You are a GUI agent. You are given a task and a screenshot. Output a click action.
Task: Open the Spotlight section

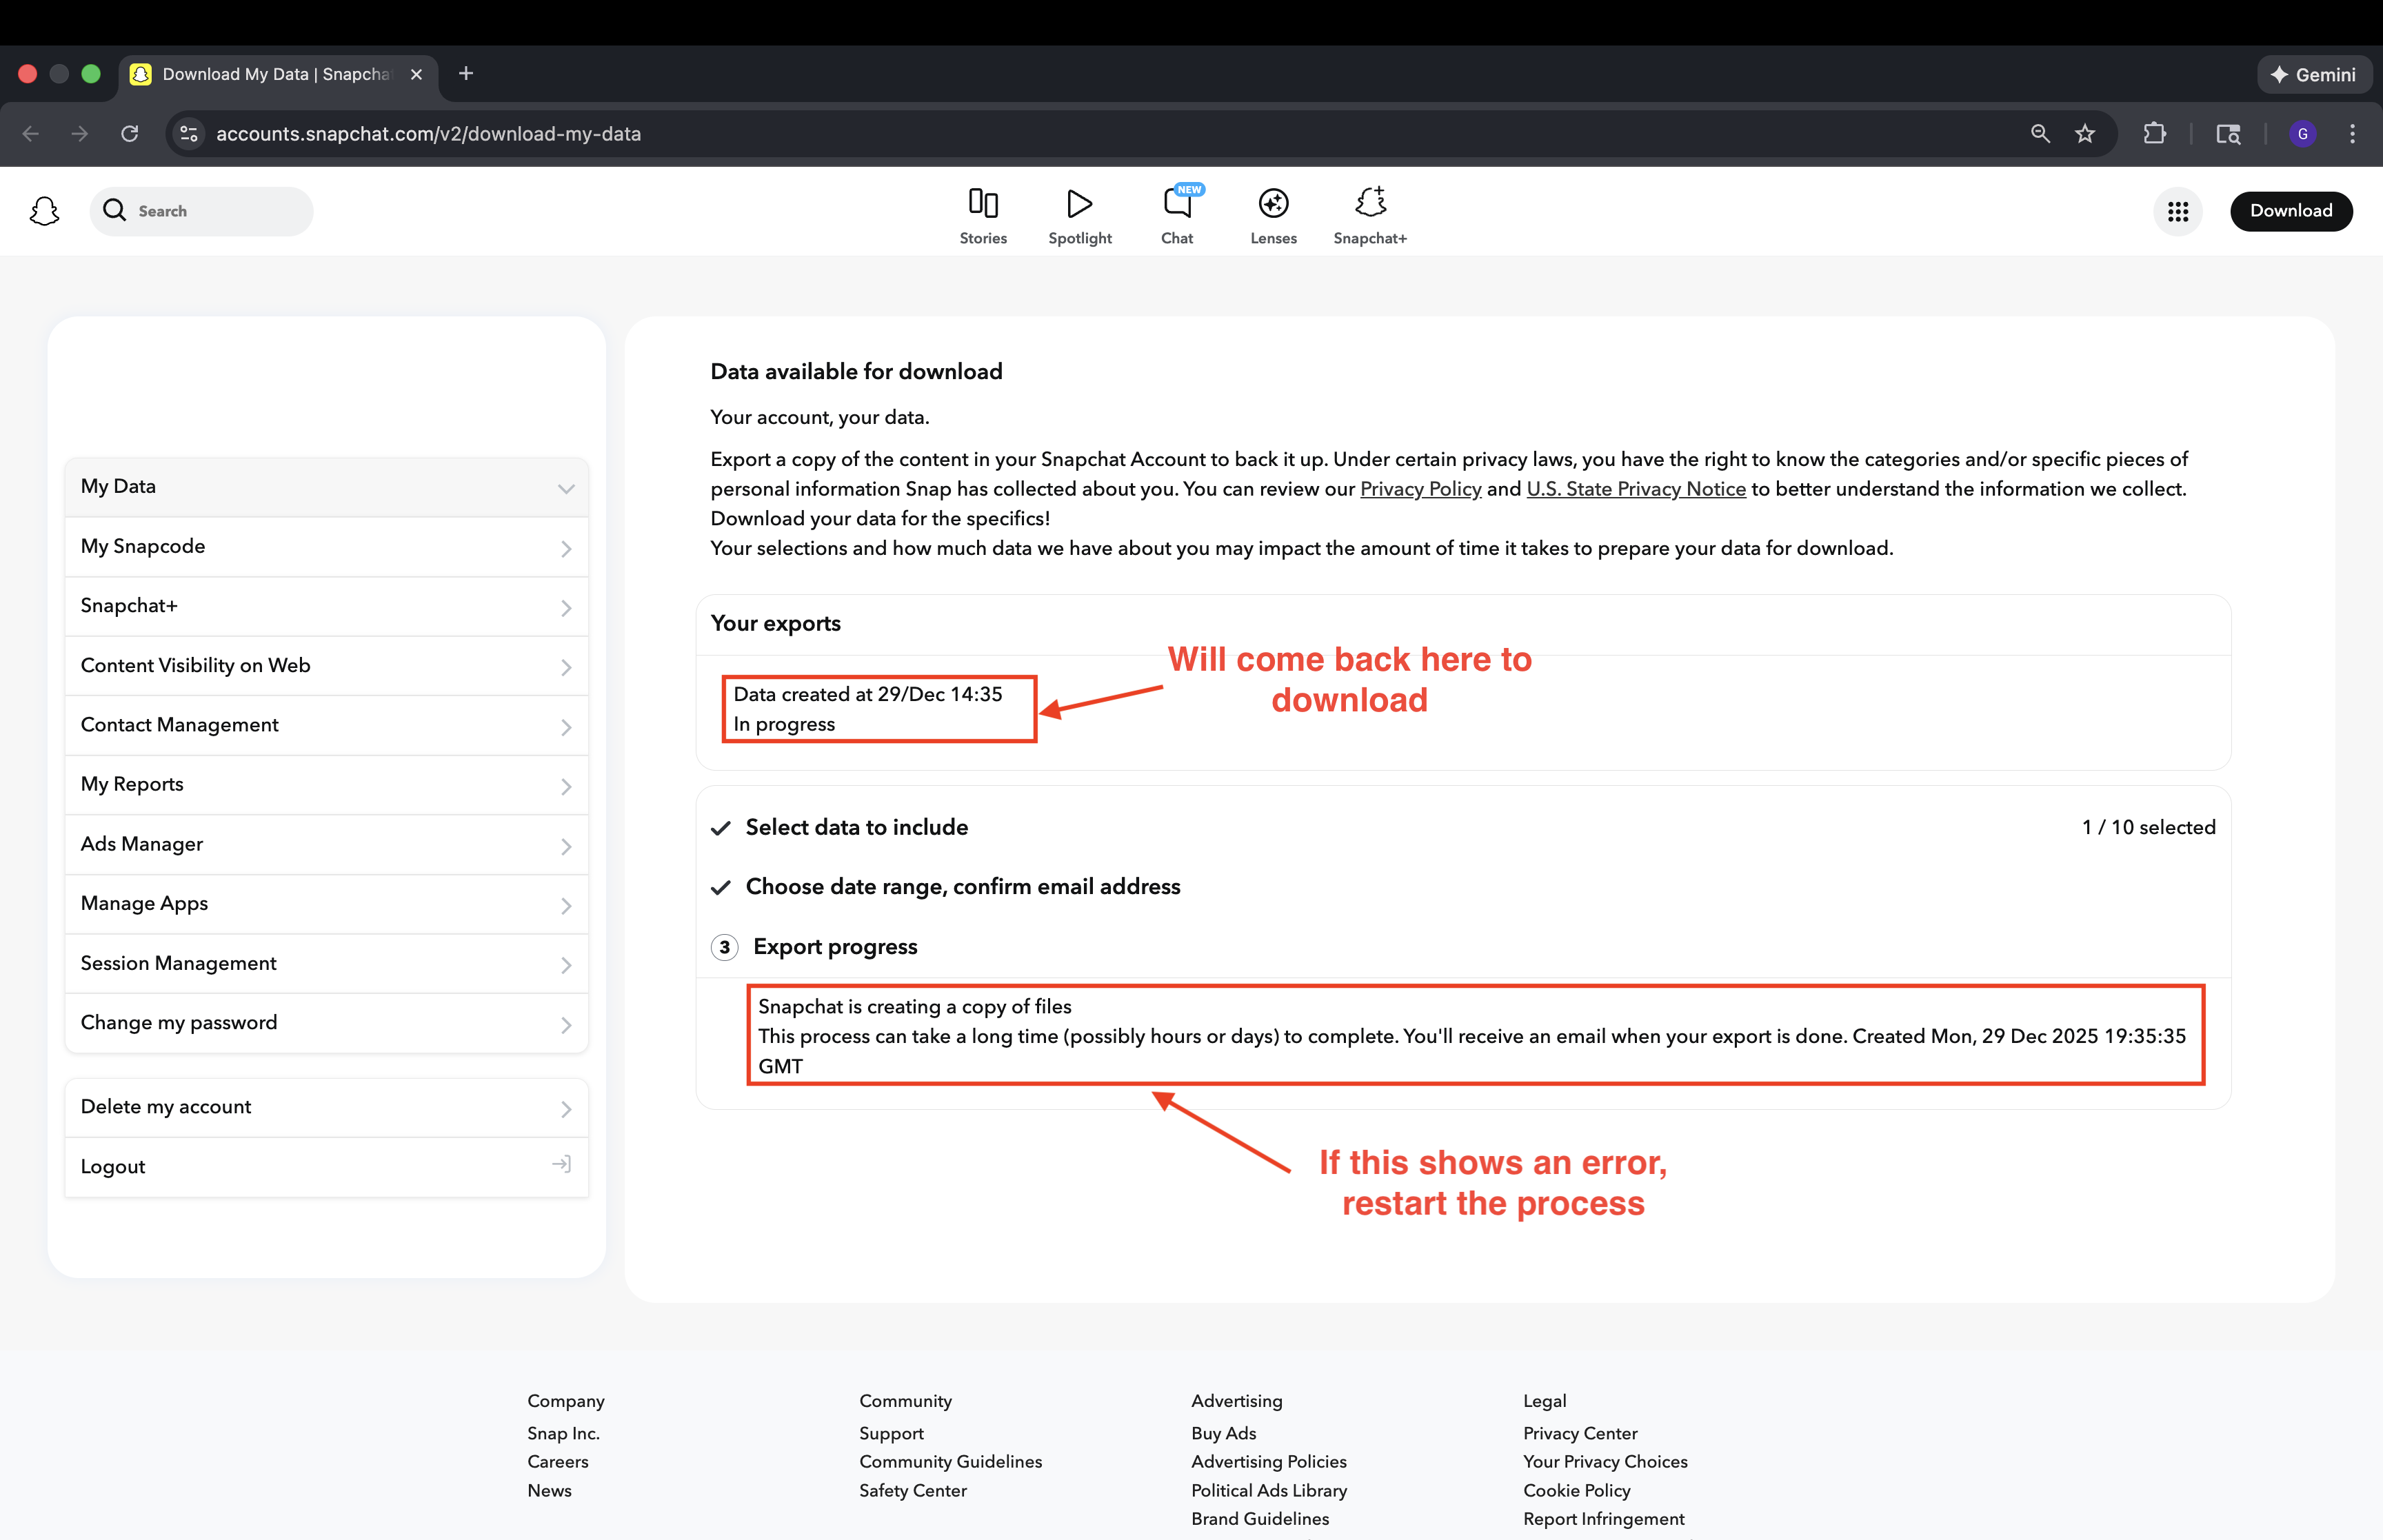[1079, 203]
